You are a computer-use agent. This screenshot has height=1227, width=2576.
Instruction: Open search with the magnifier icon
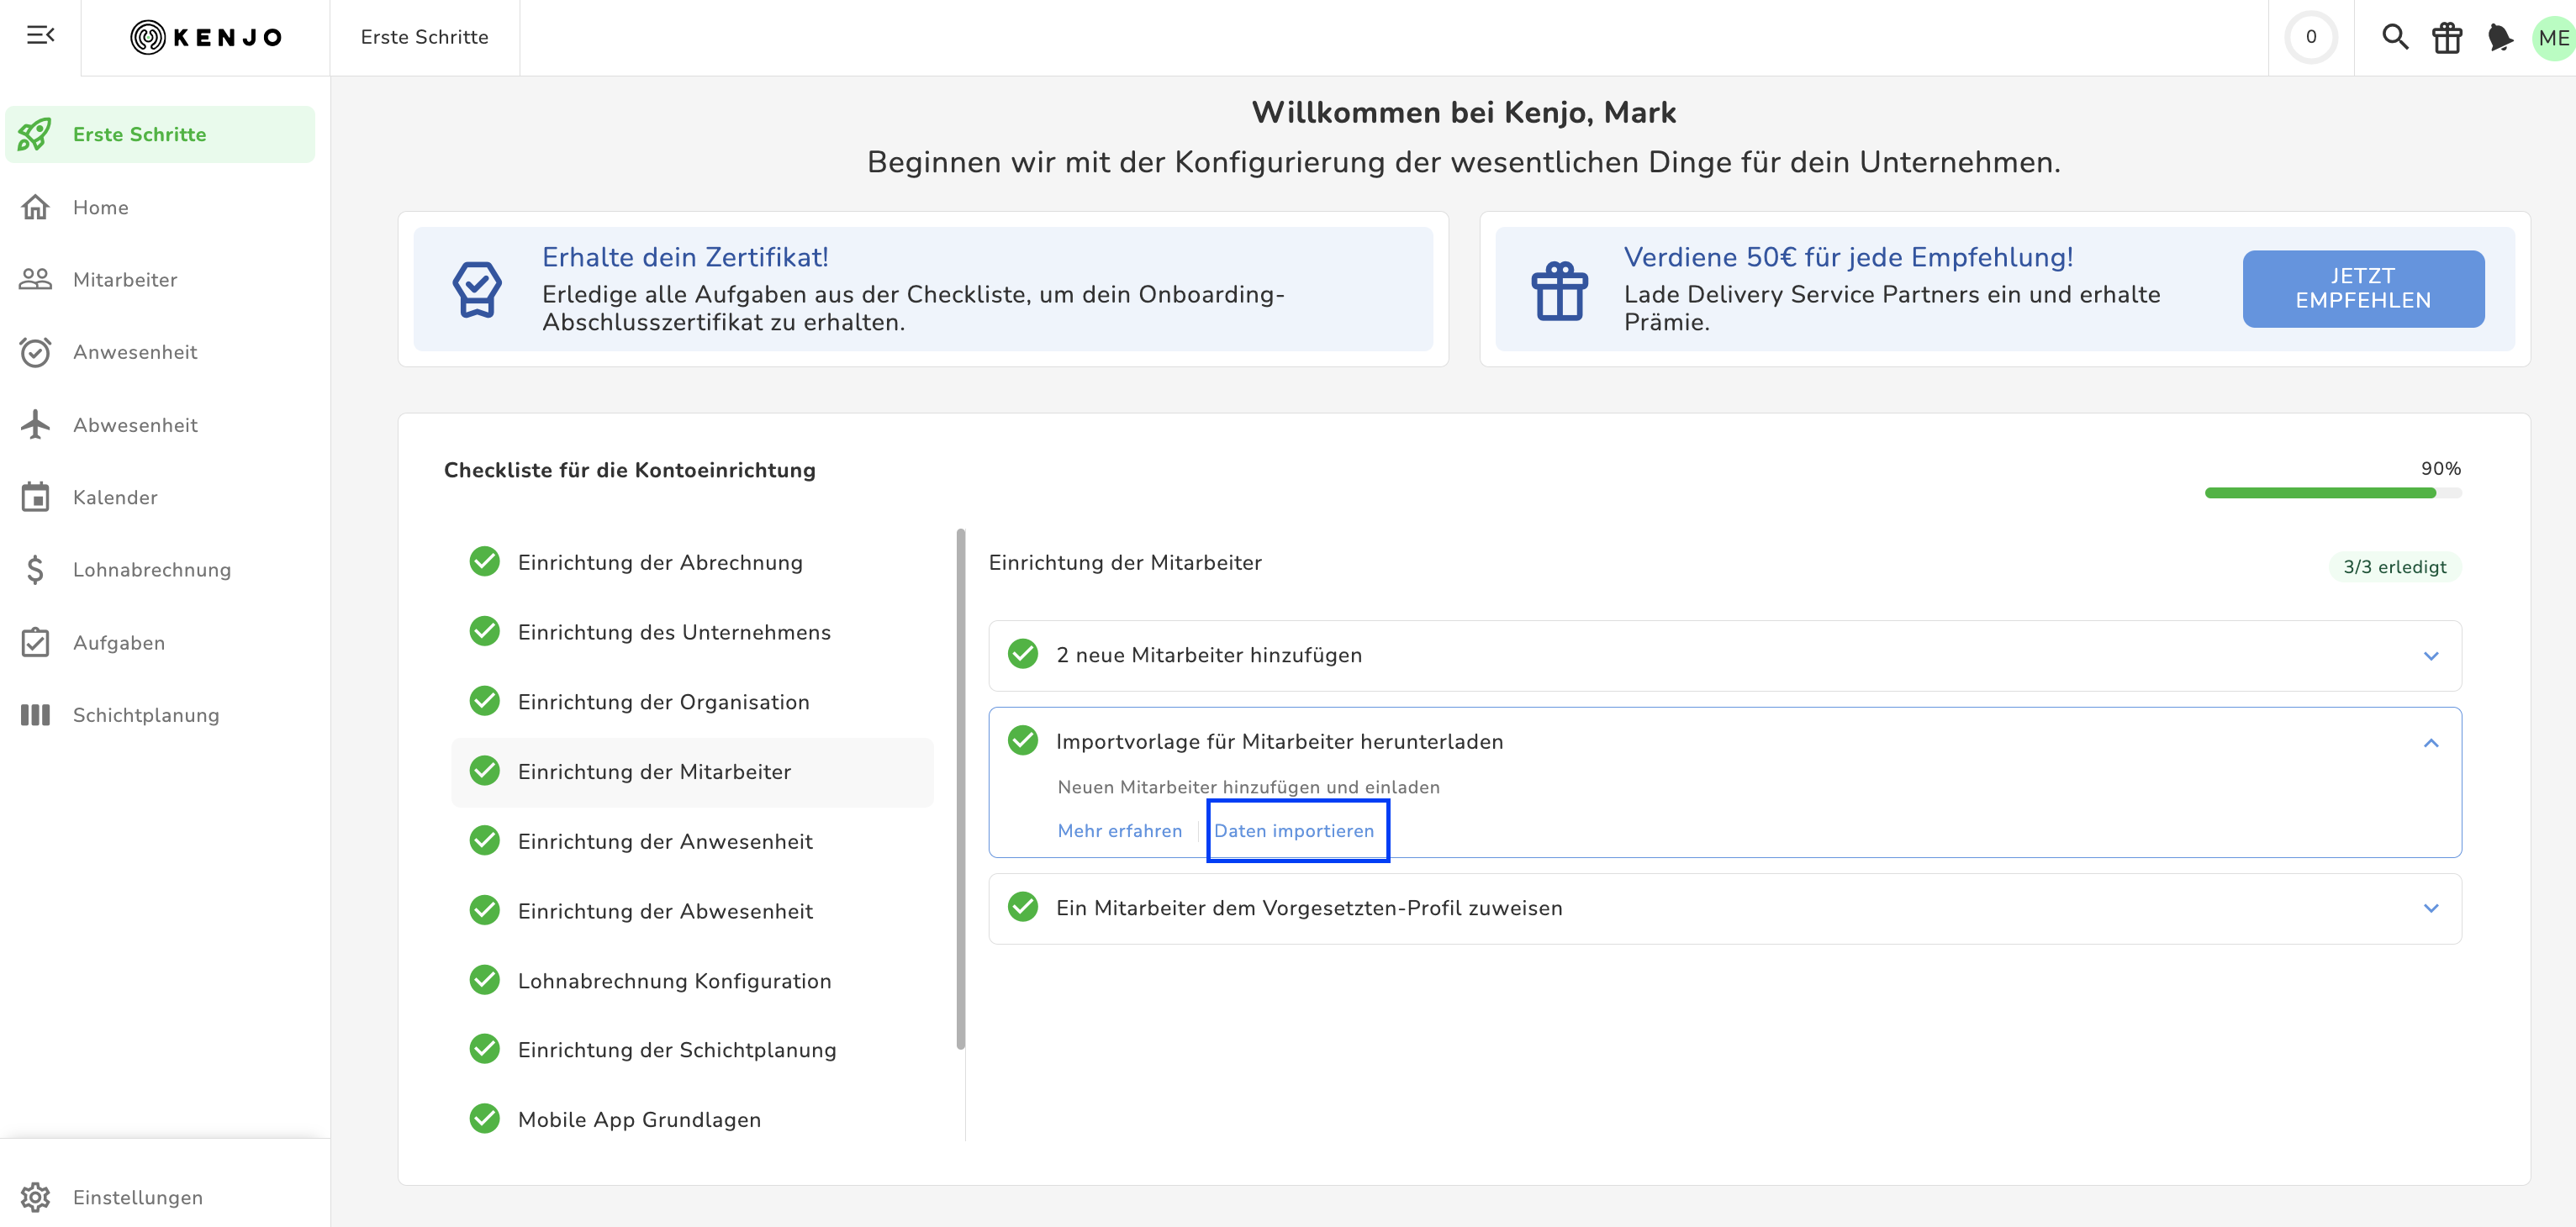2394,37
